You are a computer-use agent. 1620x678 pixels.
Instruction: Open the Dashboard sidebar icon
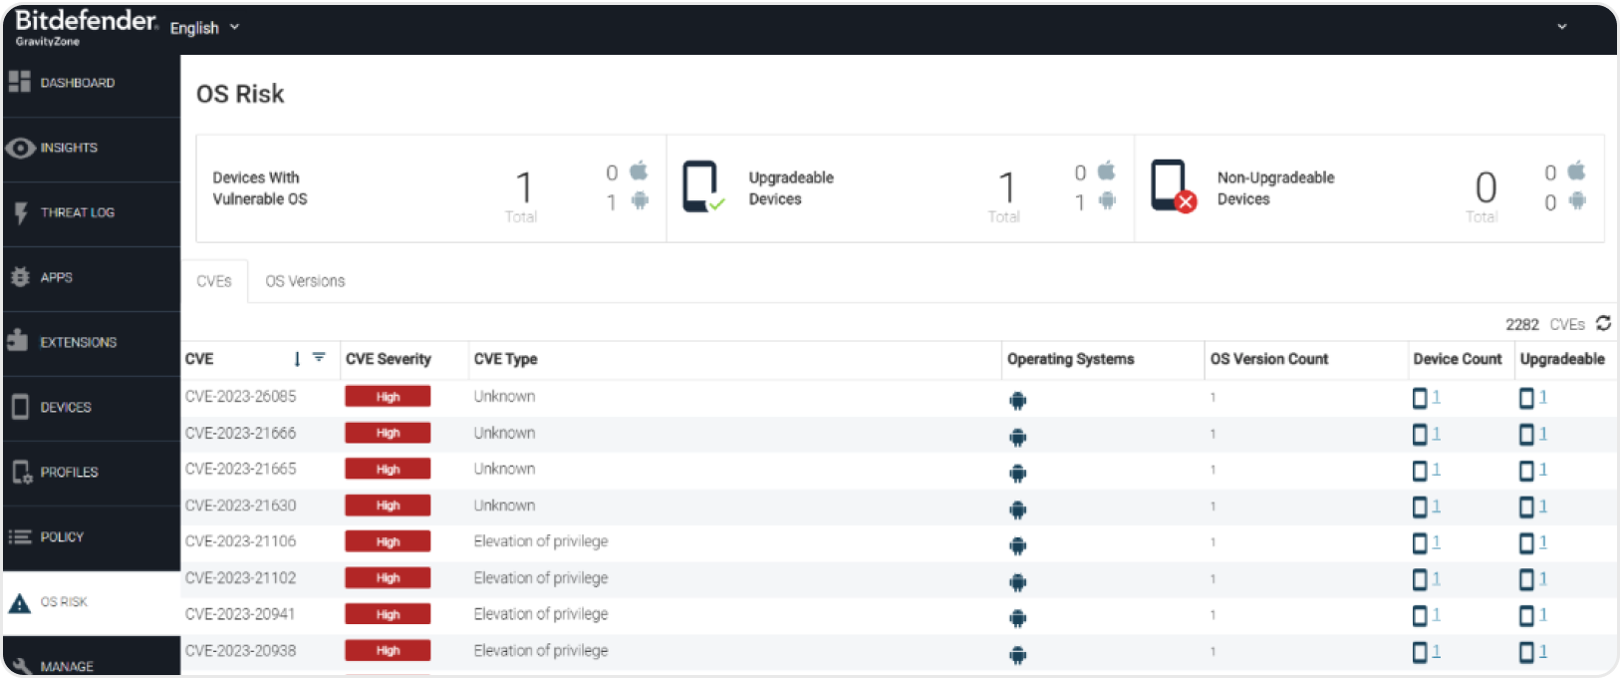point(19,82)
